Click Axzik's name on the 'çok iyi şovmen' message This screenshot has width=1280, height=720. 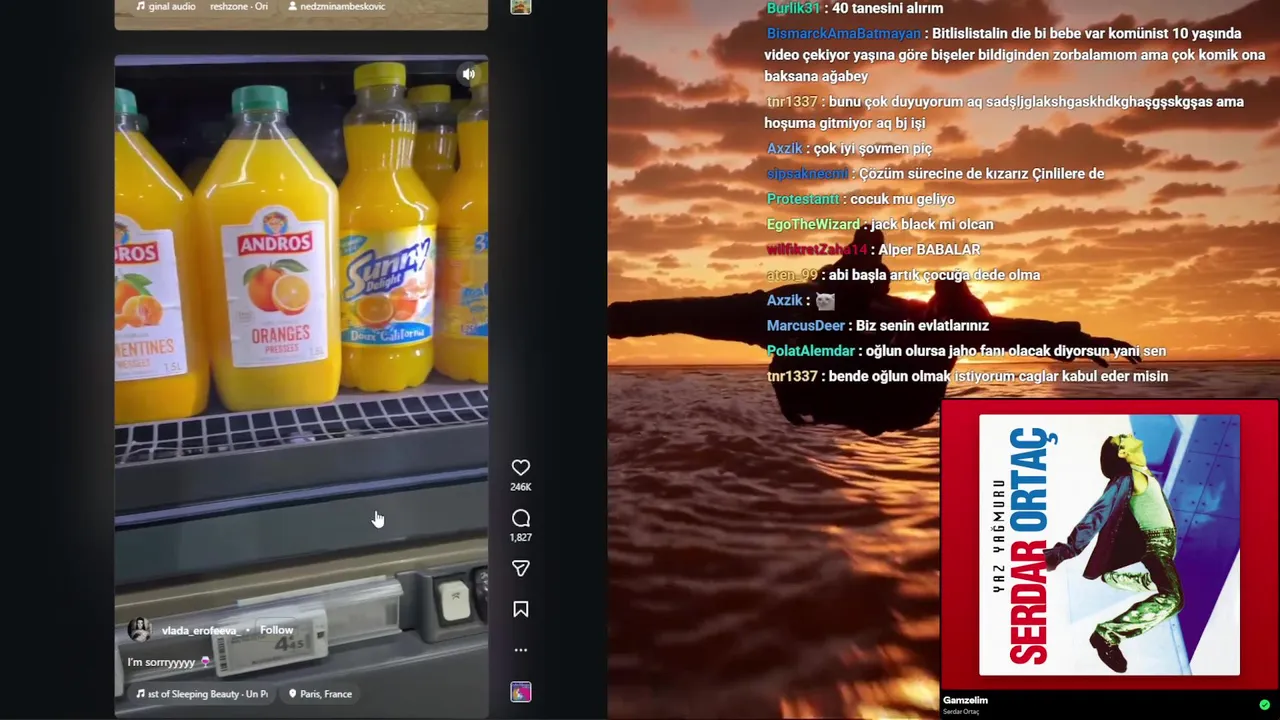[785, 149]
